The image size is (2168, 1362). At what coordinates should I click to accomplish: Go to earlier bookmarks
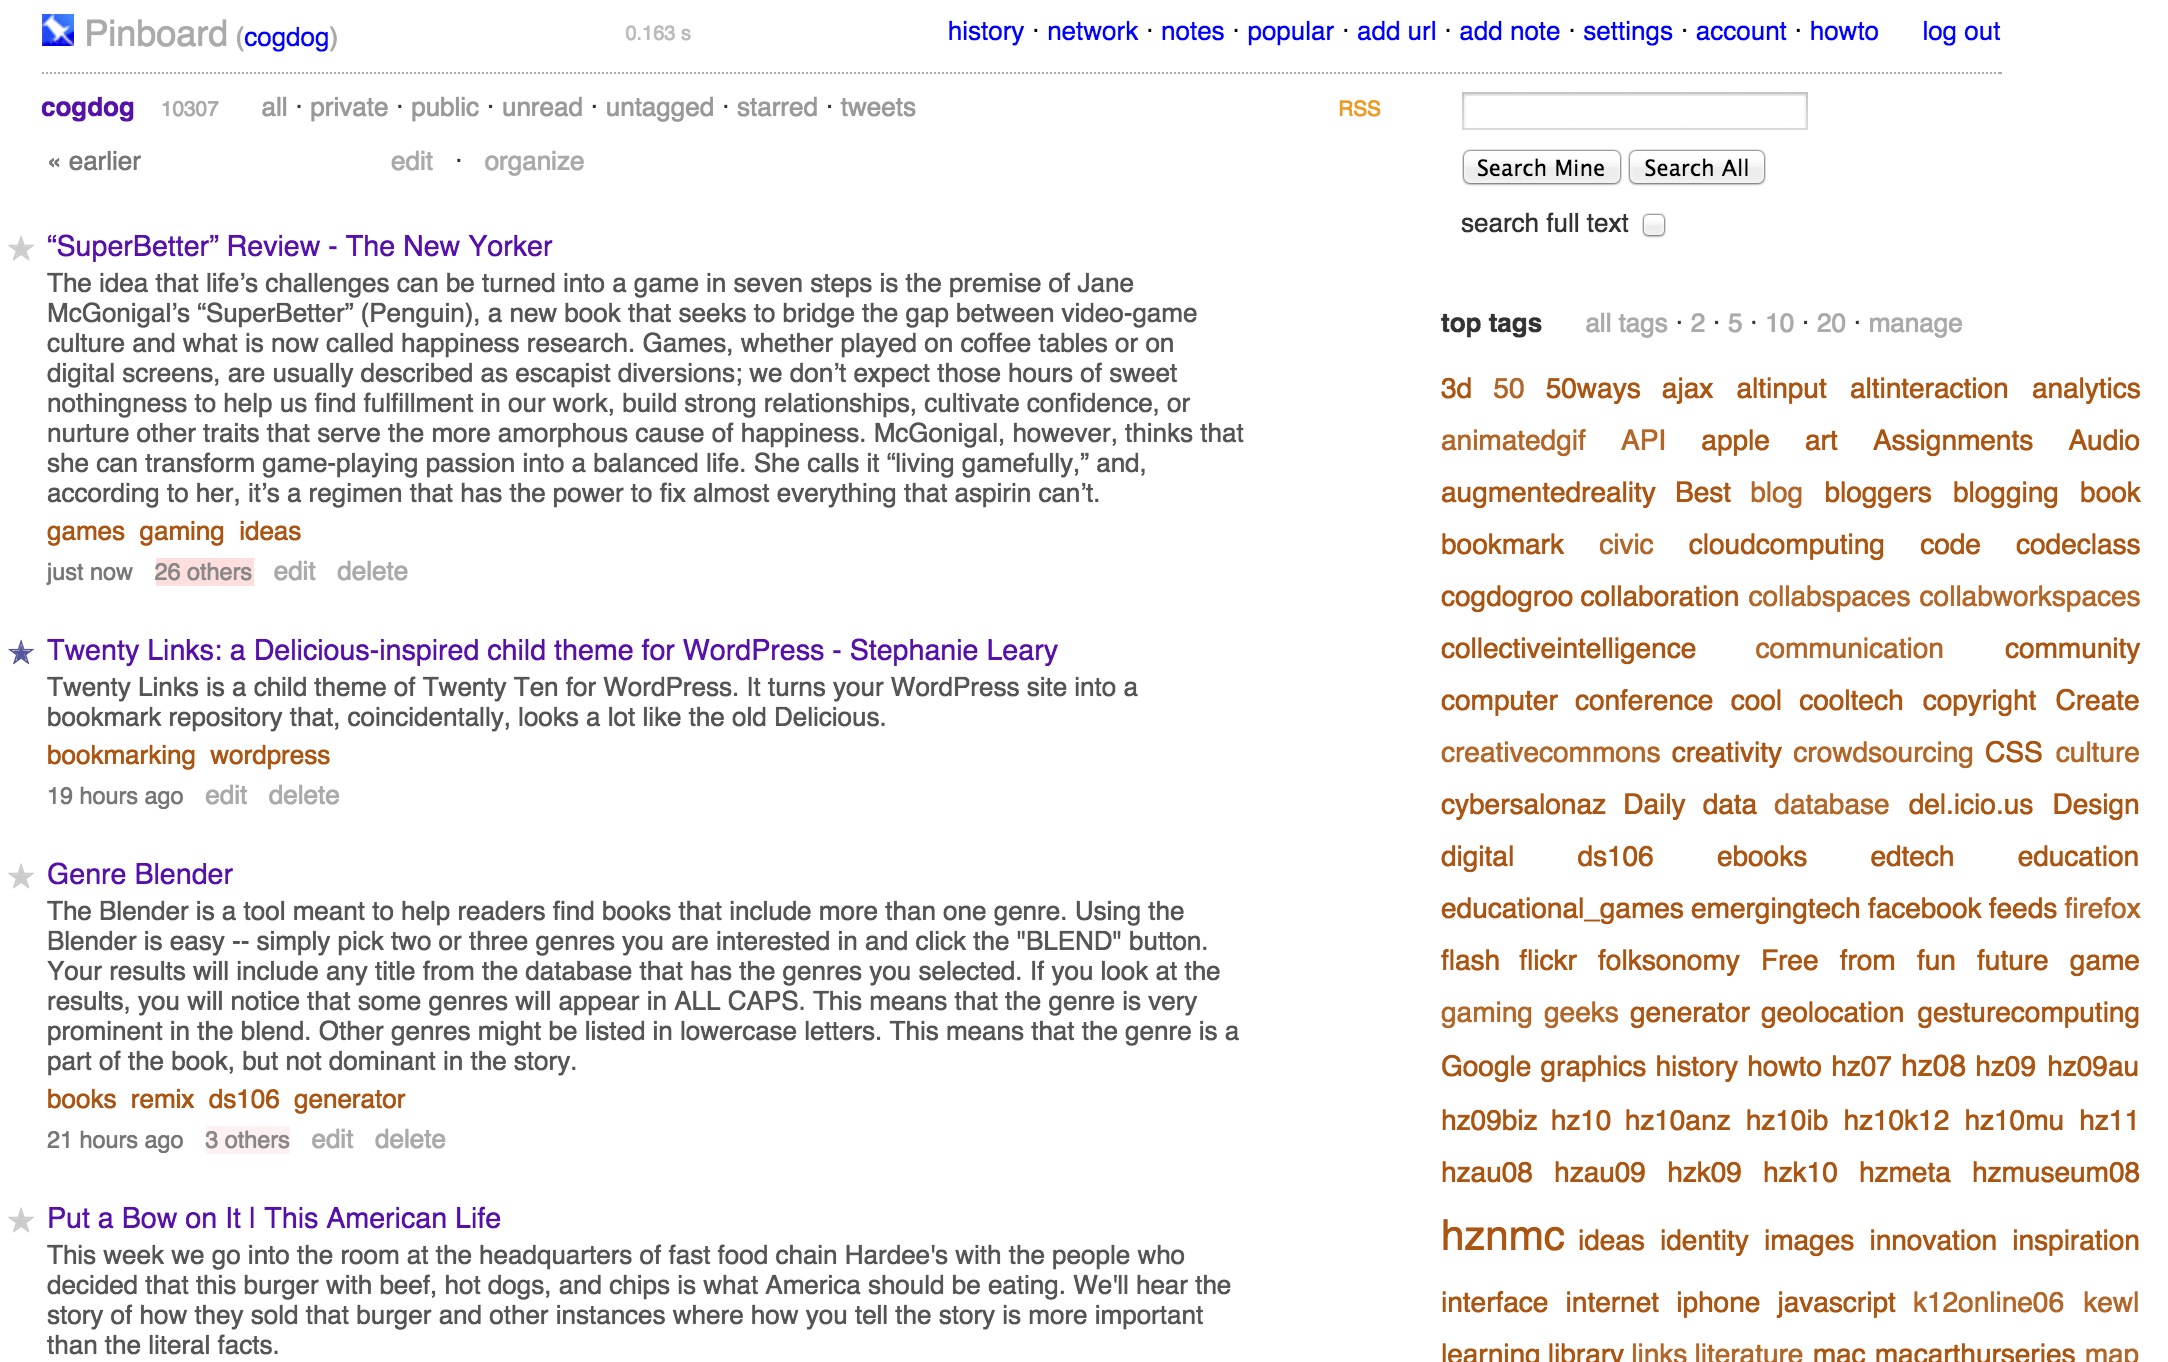pos(93,160)
